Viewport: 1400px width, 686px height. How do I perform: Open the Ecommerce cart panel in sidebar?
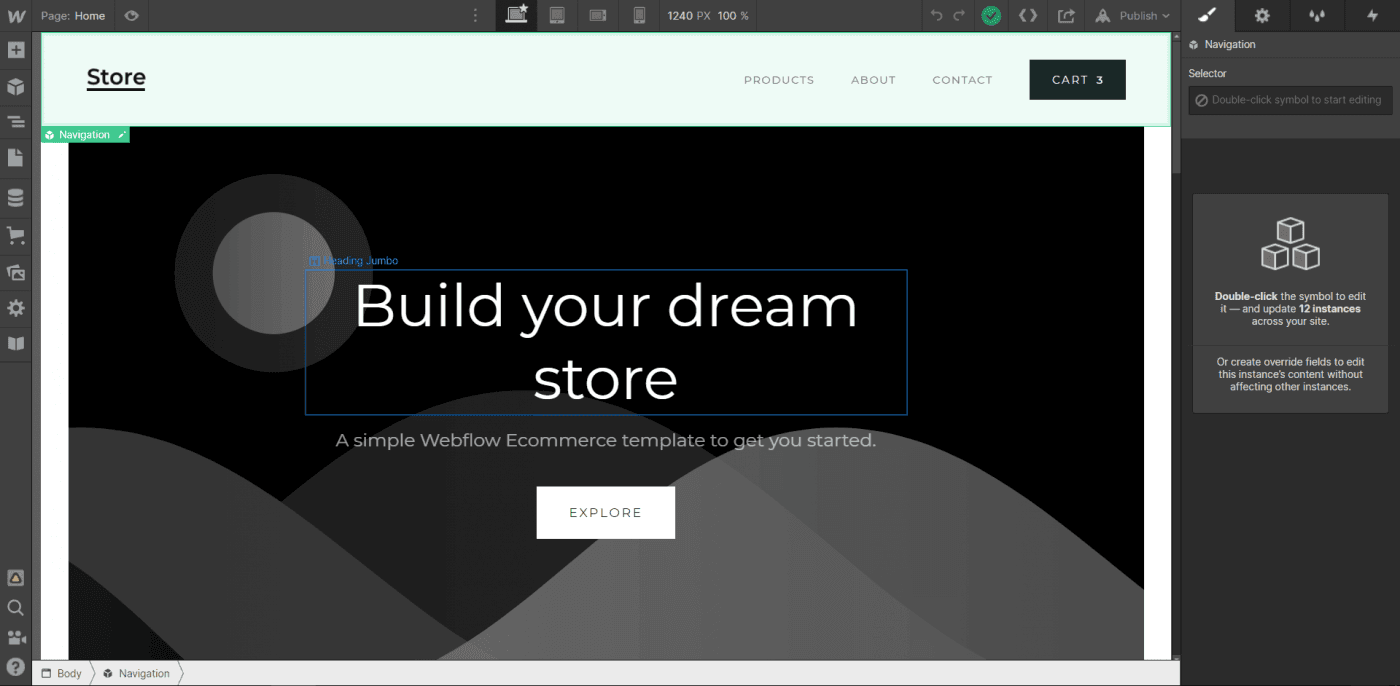(16, 236)
